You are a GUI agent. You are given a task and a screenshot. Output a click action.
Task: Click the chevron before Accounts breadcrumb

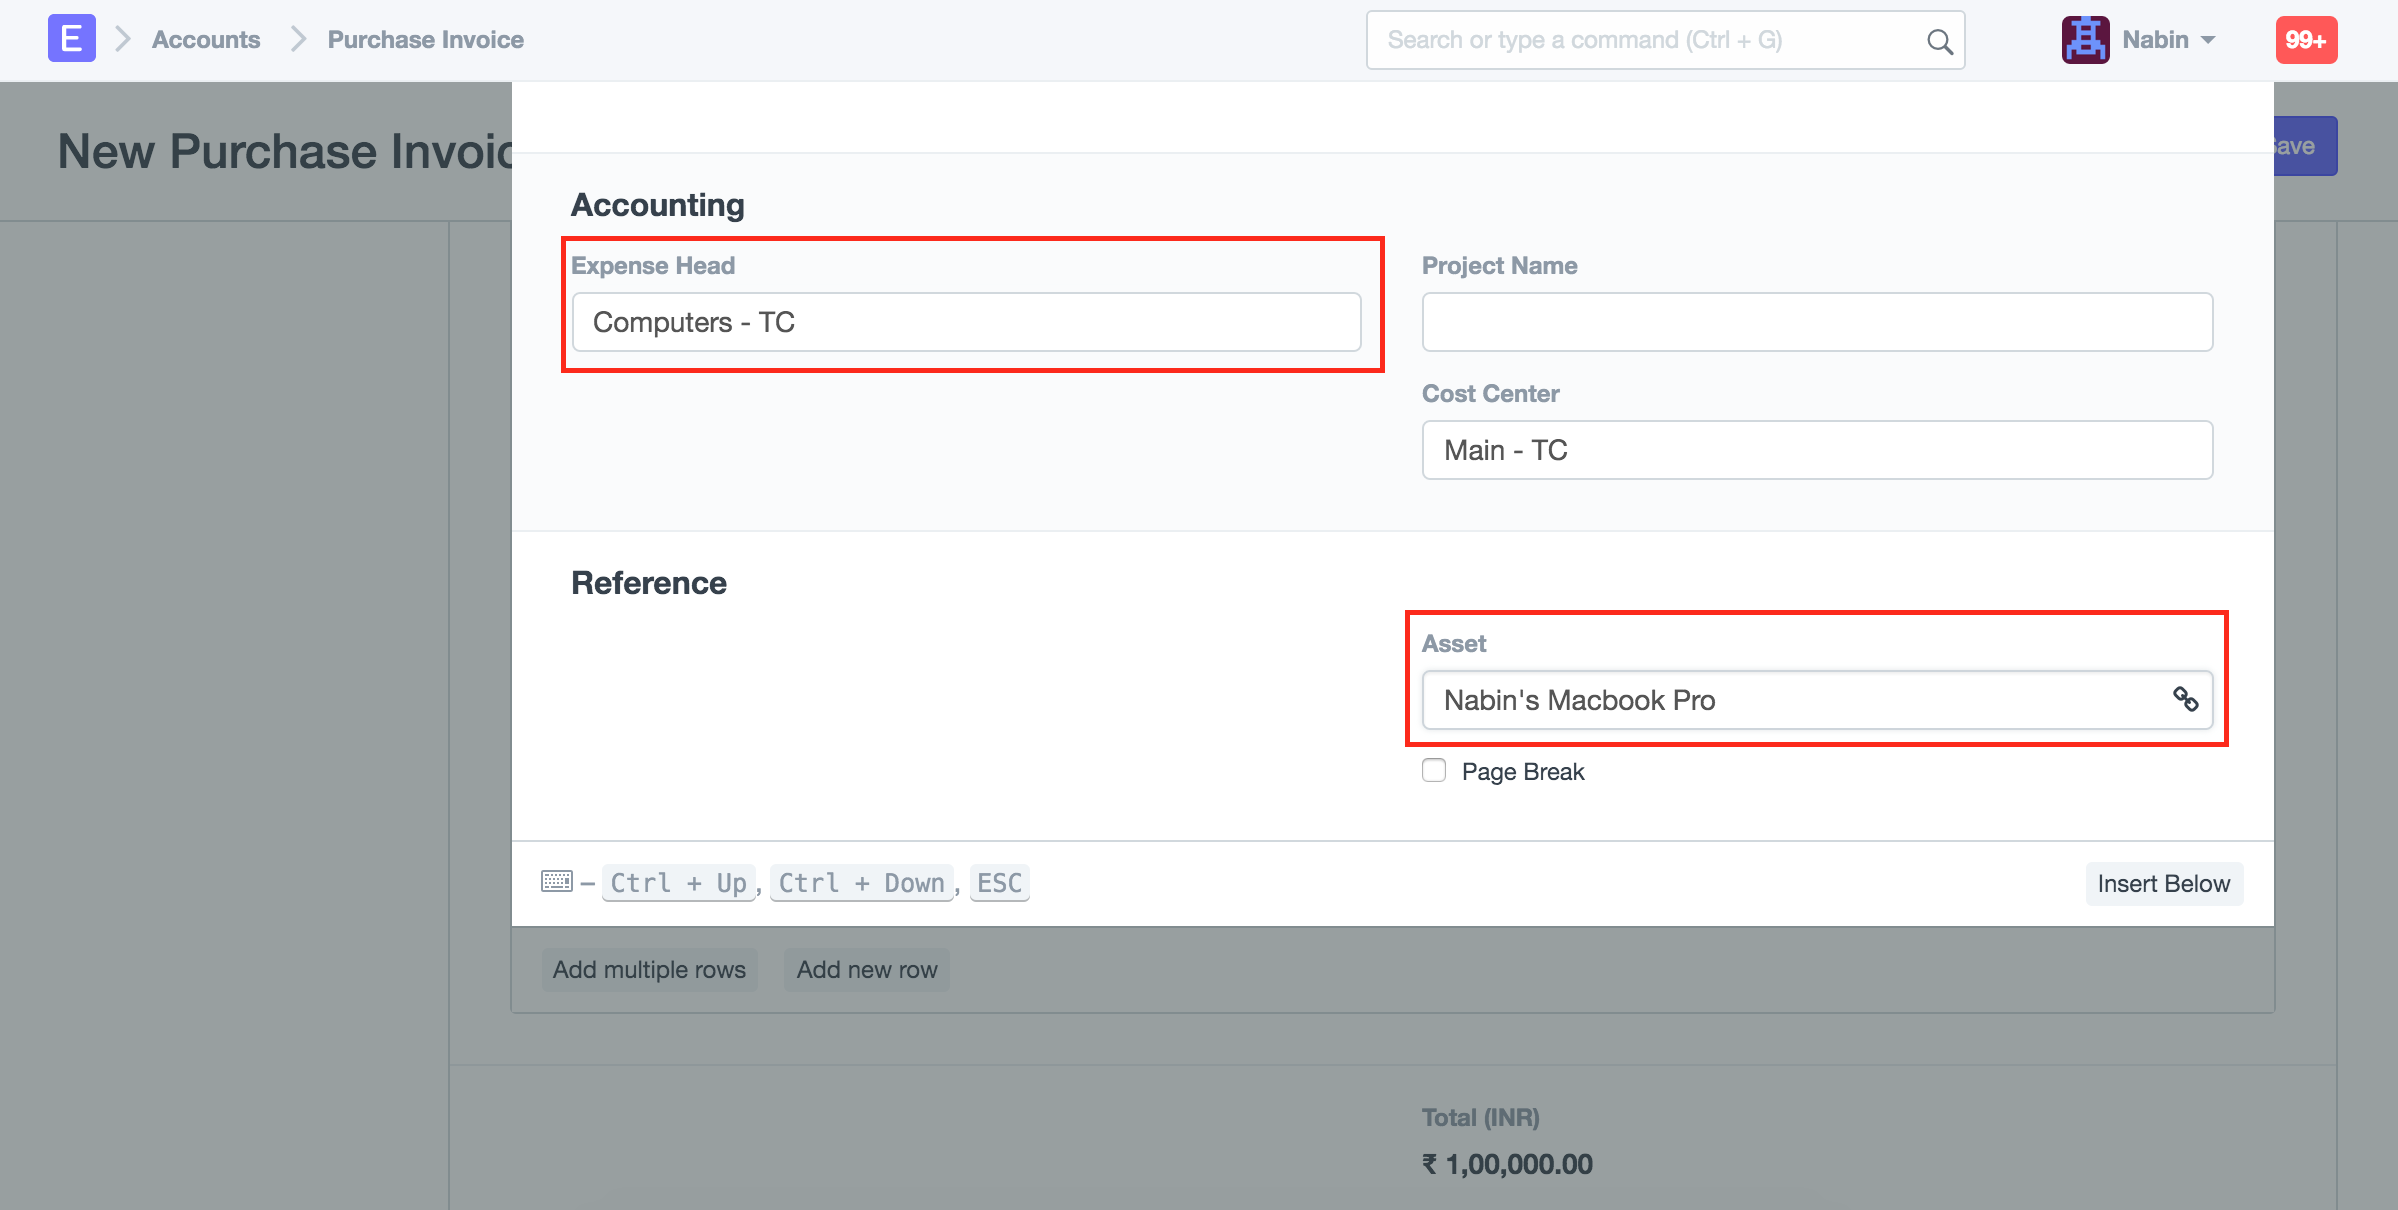click(x=123, y=39)
